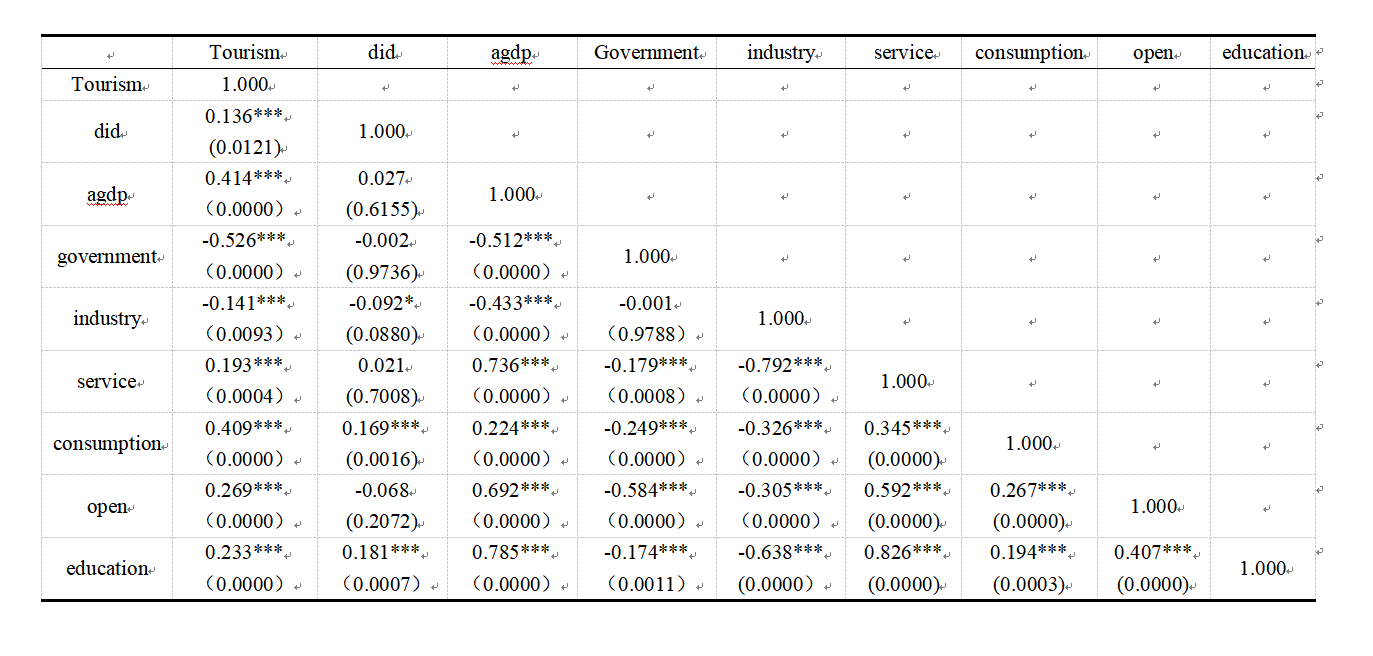Click the 0.736*** service-agdp value
Screen dimensions: 1373x656
pyautogui.click(x=511, y=366)
